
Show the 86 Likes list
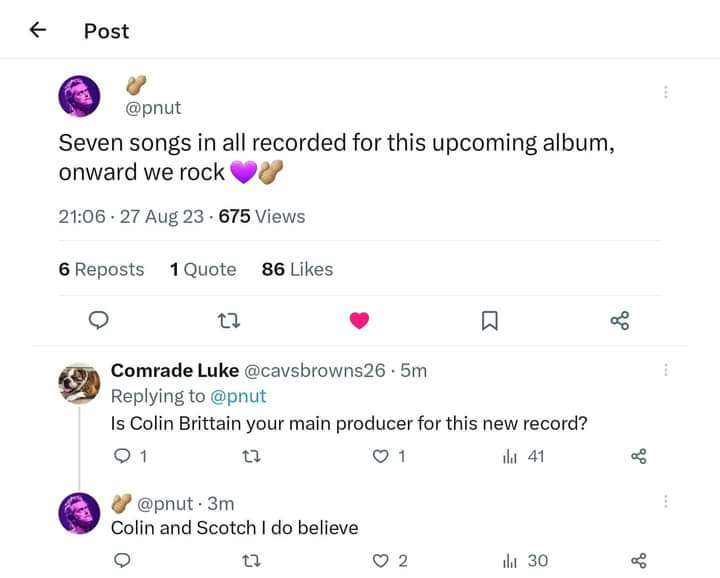tap(297, 269)
